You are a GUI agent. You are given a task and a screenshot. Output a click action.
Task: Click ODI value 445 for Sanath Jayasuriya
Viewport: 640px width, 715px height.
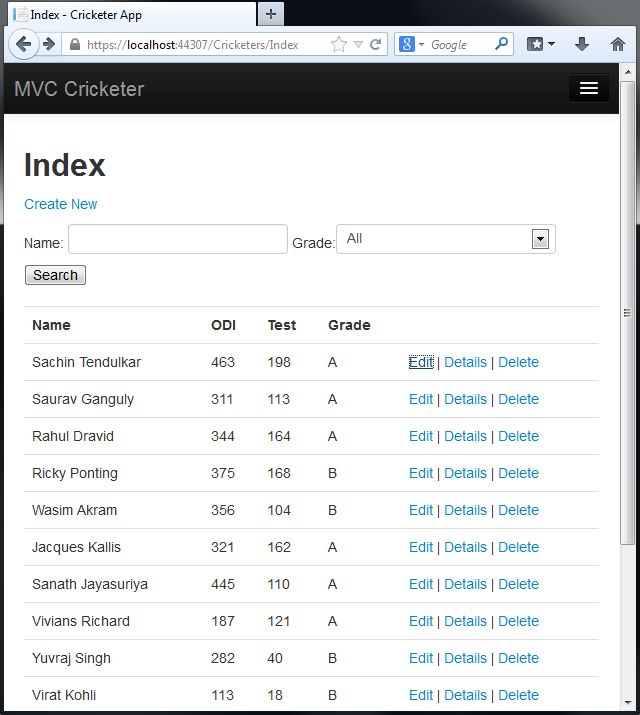point(223,584)
